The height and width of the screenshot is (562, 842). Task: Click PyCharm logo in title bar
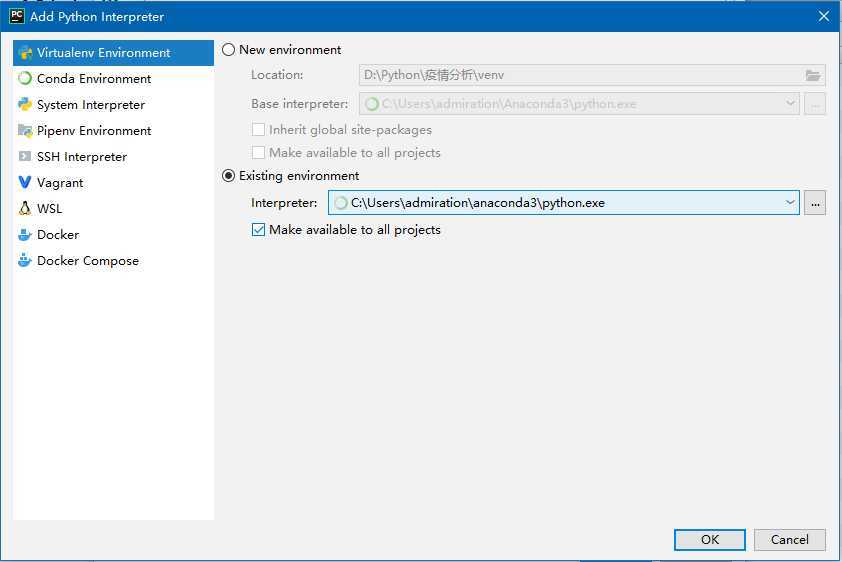[x=17, y=16]
